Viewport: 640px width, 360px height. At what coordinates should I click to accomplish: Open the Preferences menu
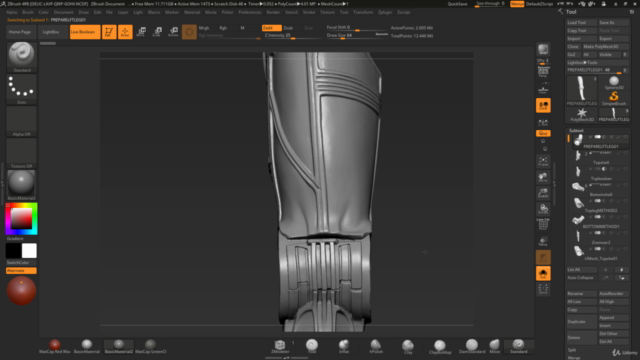pyautogui.click(x=250, y=12)
